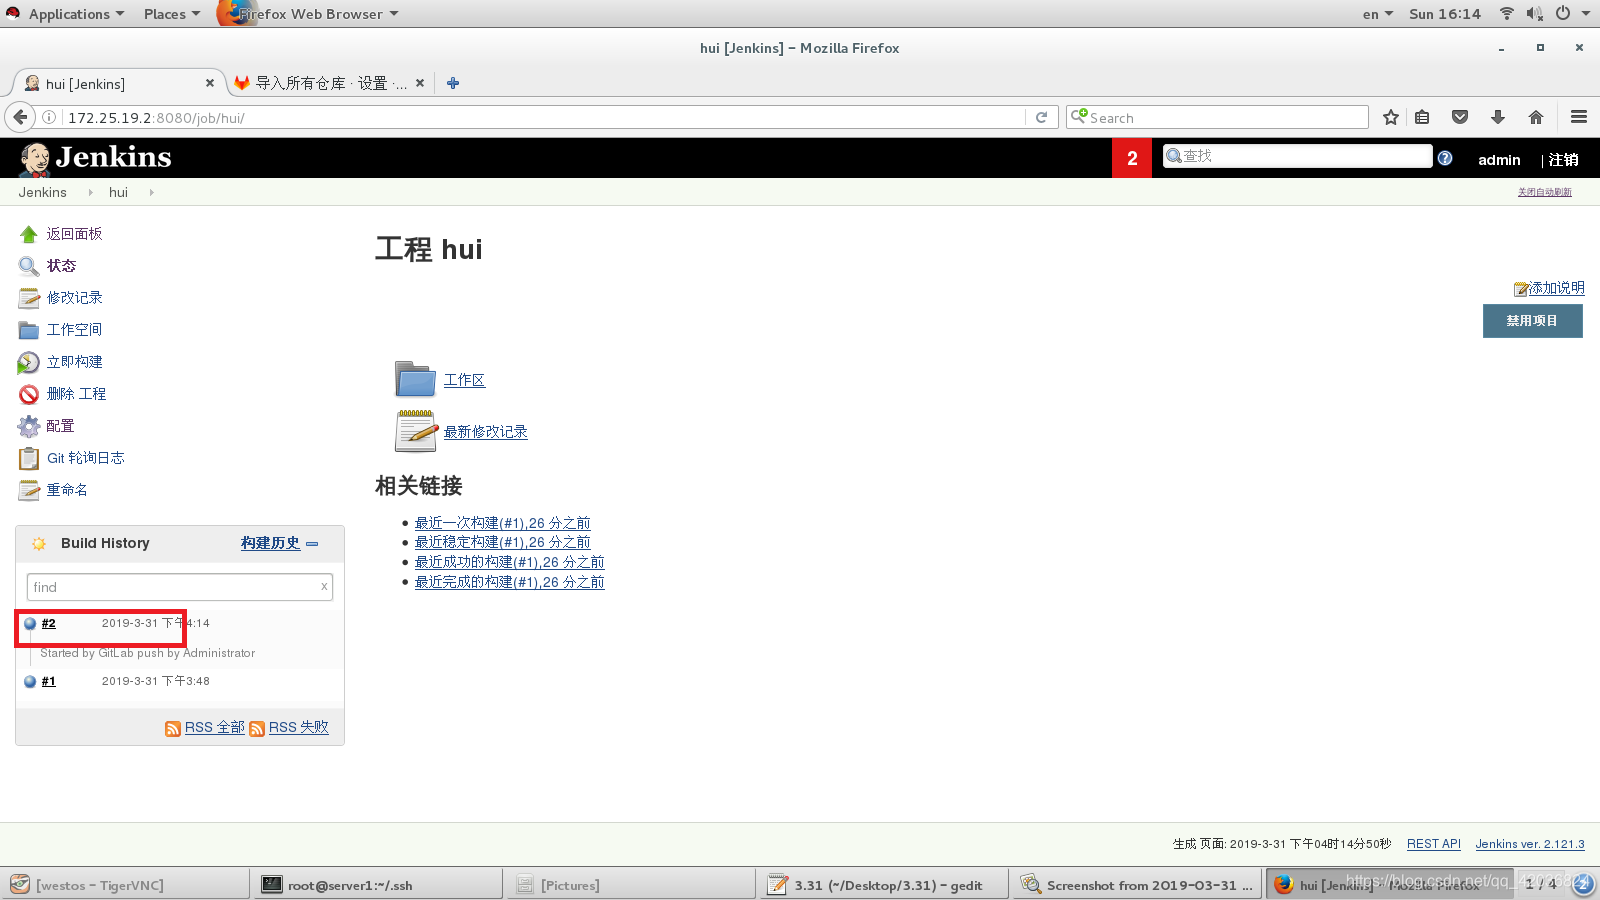Expand the breadcrumb arrow after hui

[x=151, y=192]
